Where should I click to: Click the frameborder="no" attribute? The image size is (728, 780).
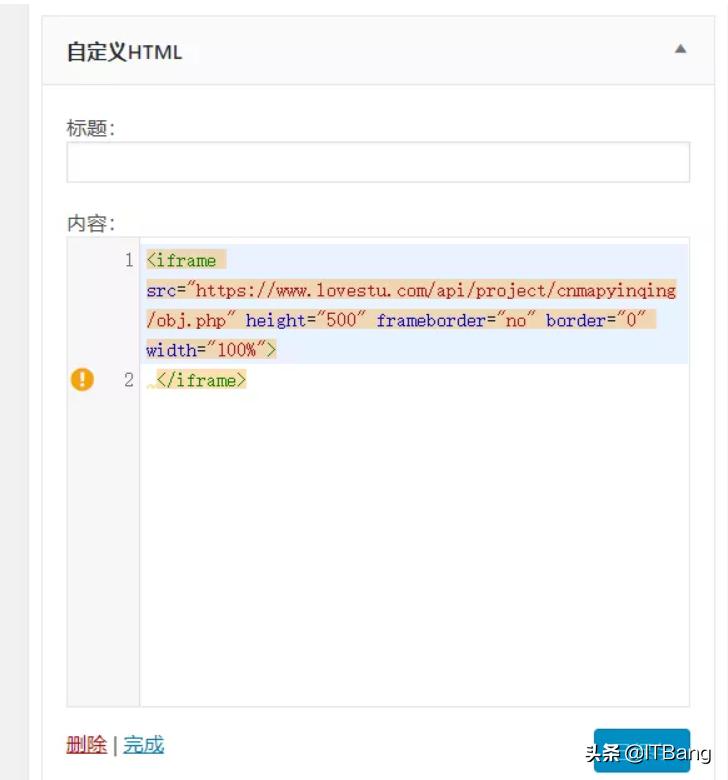455,320
